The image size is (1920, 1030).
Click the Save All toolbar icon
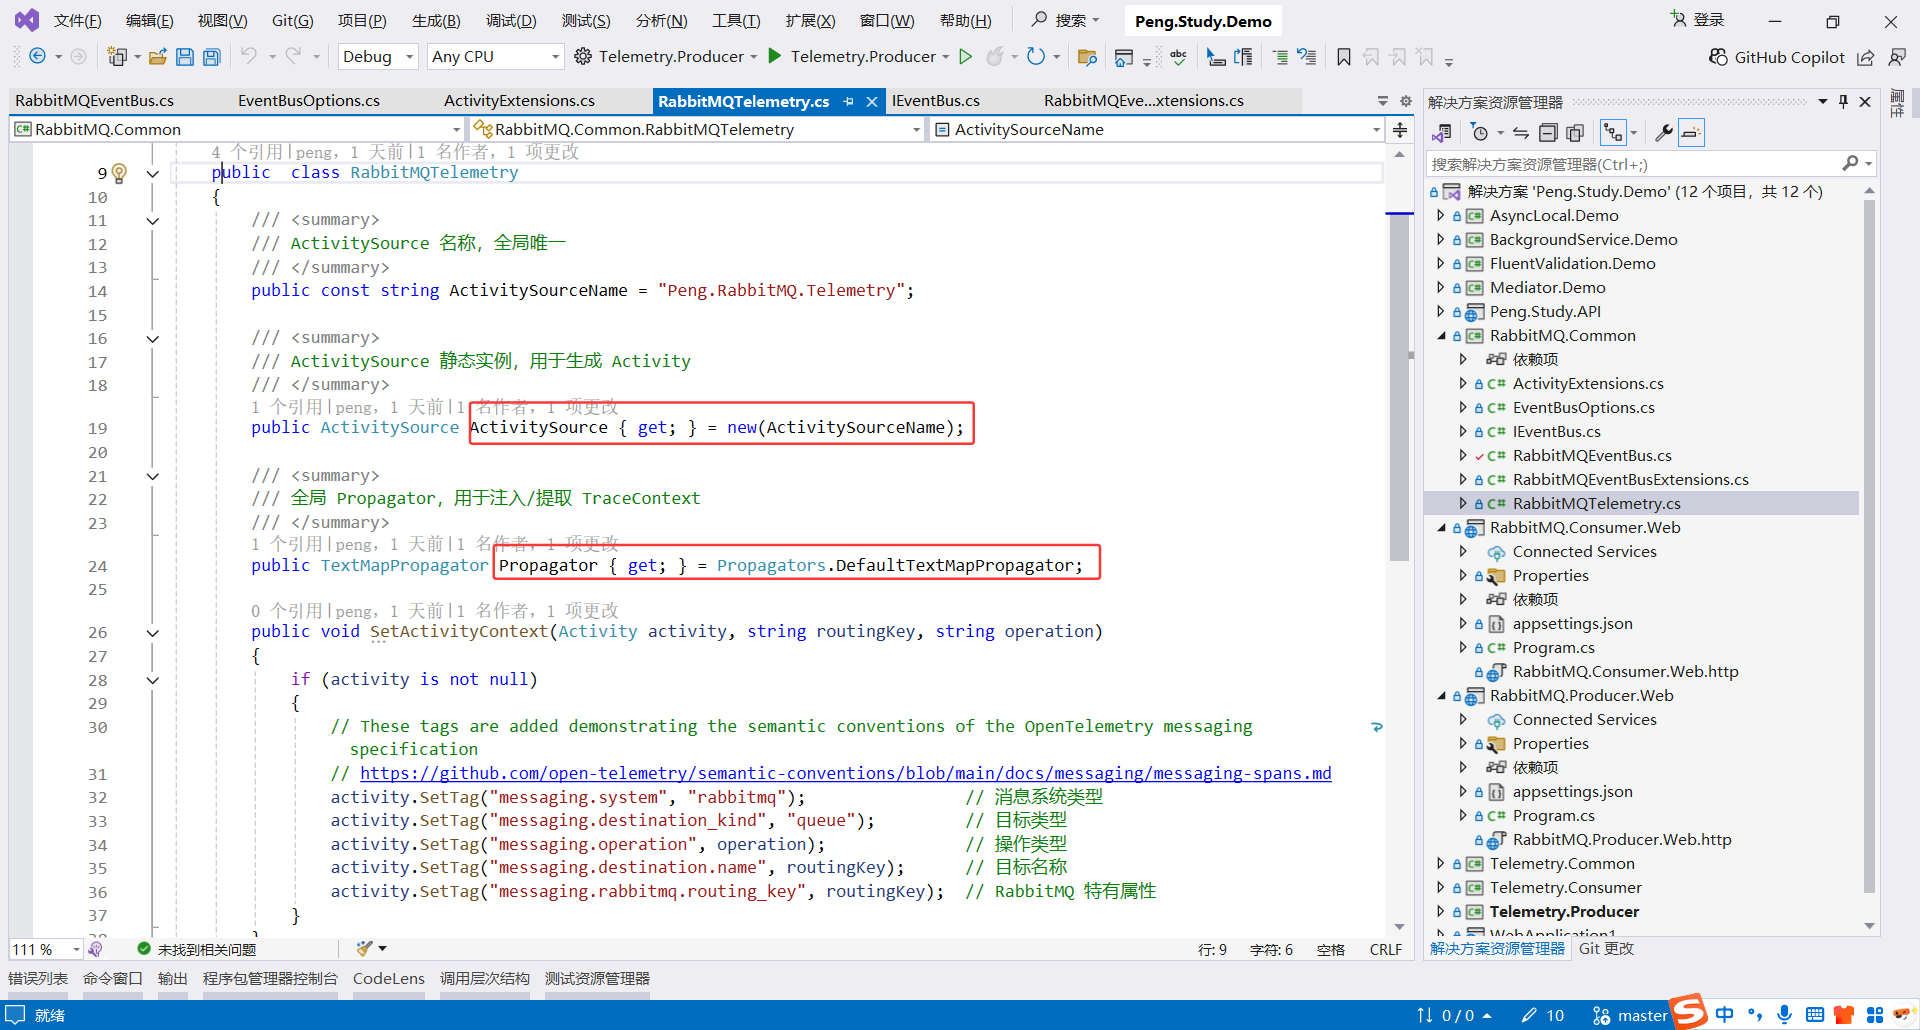point(212,56)
